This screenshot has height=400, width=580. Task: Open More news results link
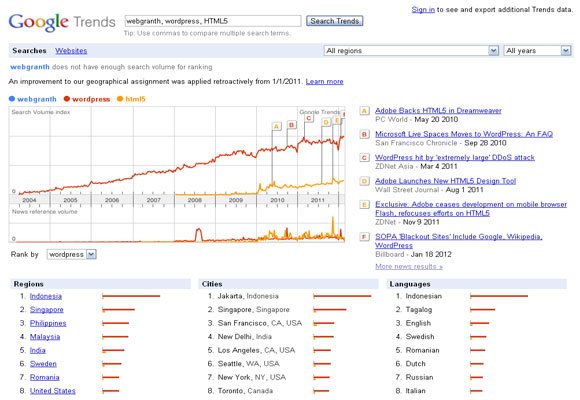tap(409, 266)
